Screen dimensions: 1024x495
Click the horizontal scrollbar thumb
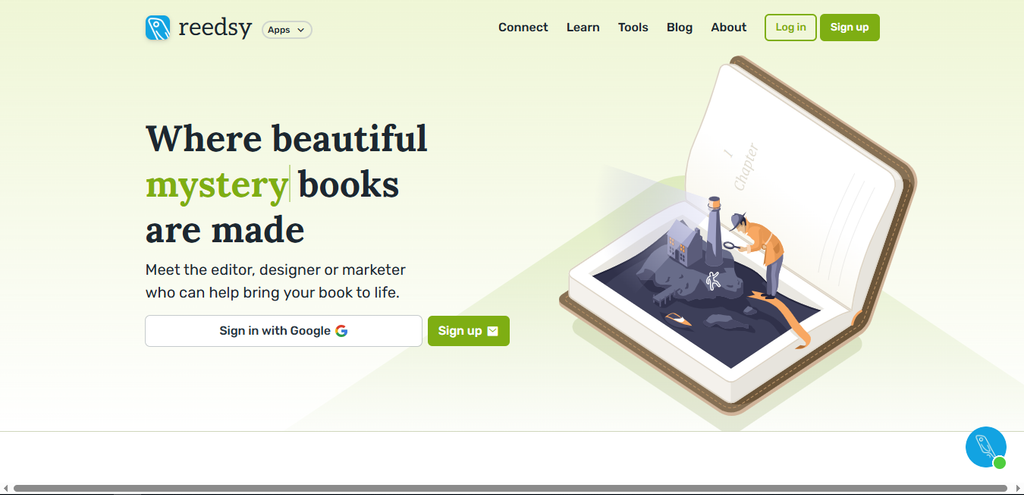click(x=510, y=488)
